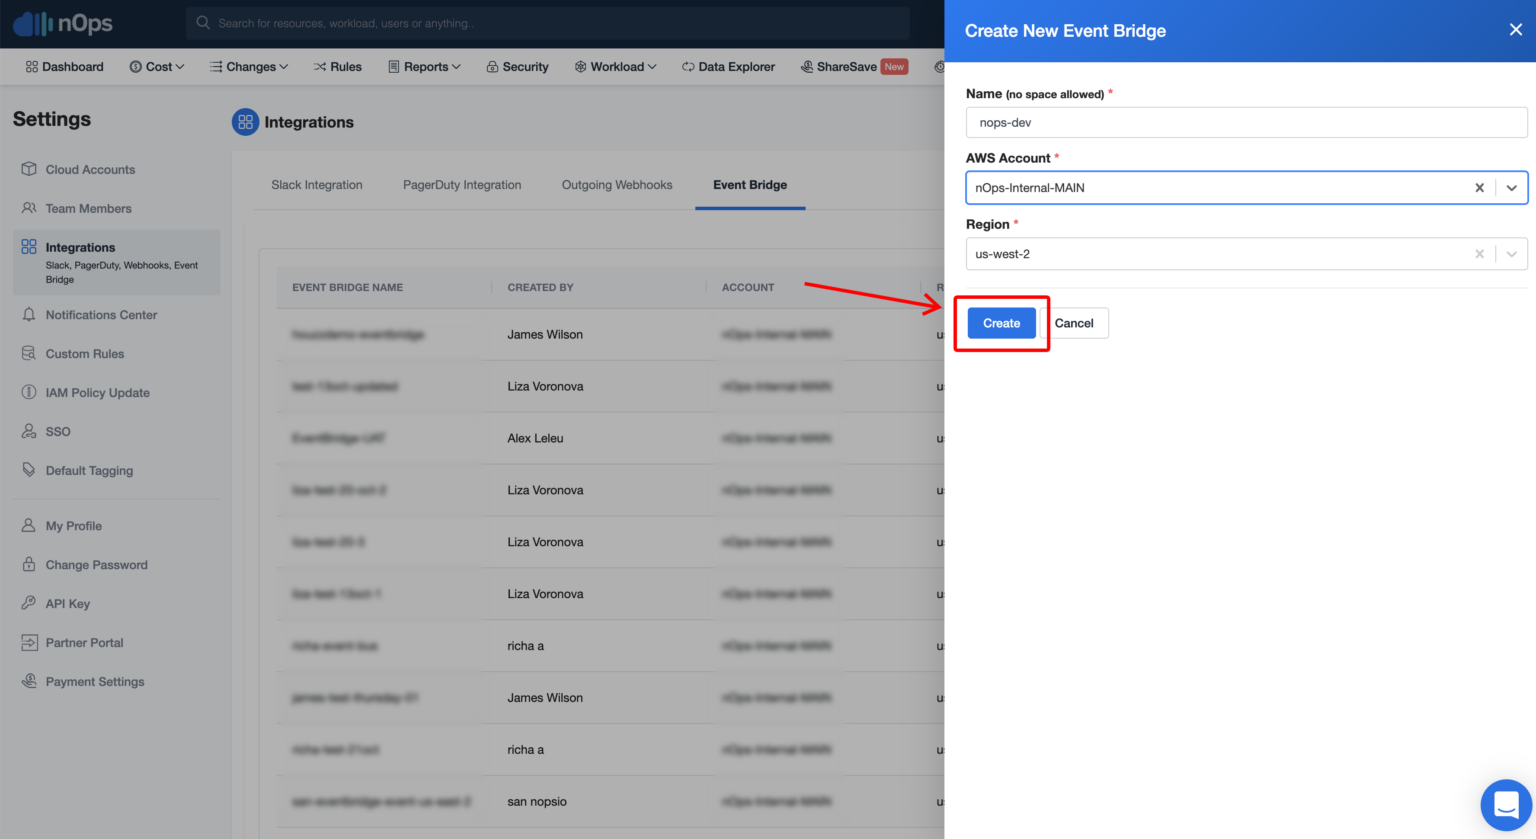The image size is (1536, 839).
Task: Expand the Cost navigation dropdown
Action: click(x=157, y=66)
